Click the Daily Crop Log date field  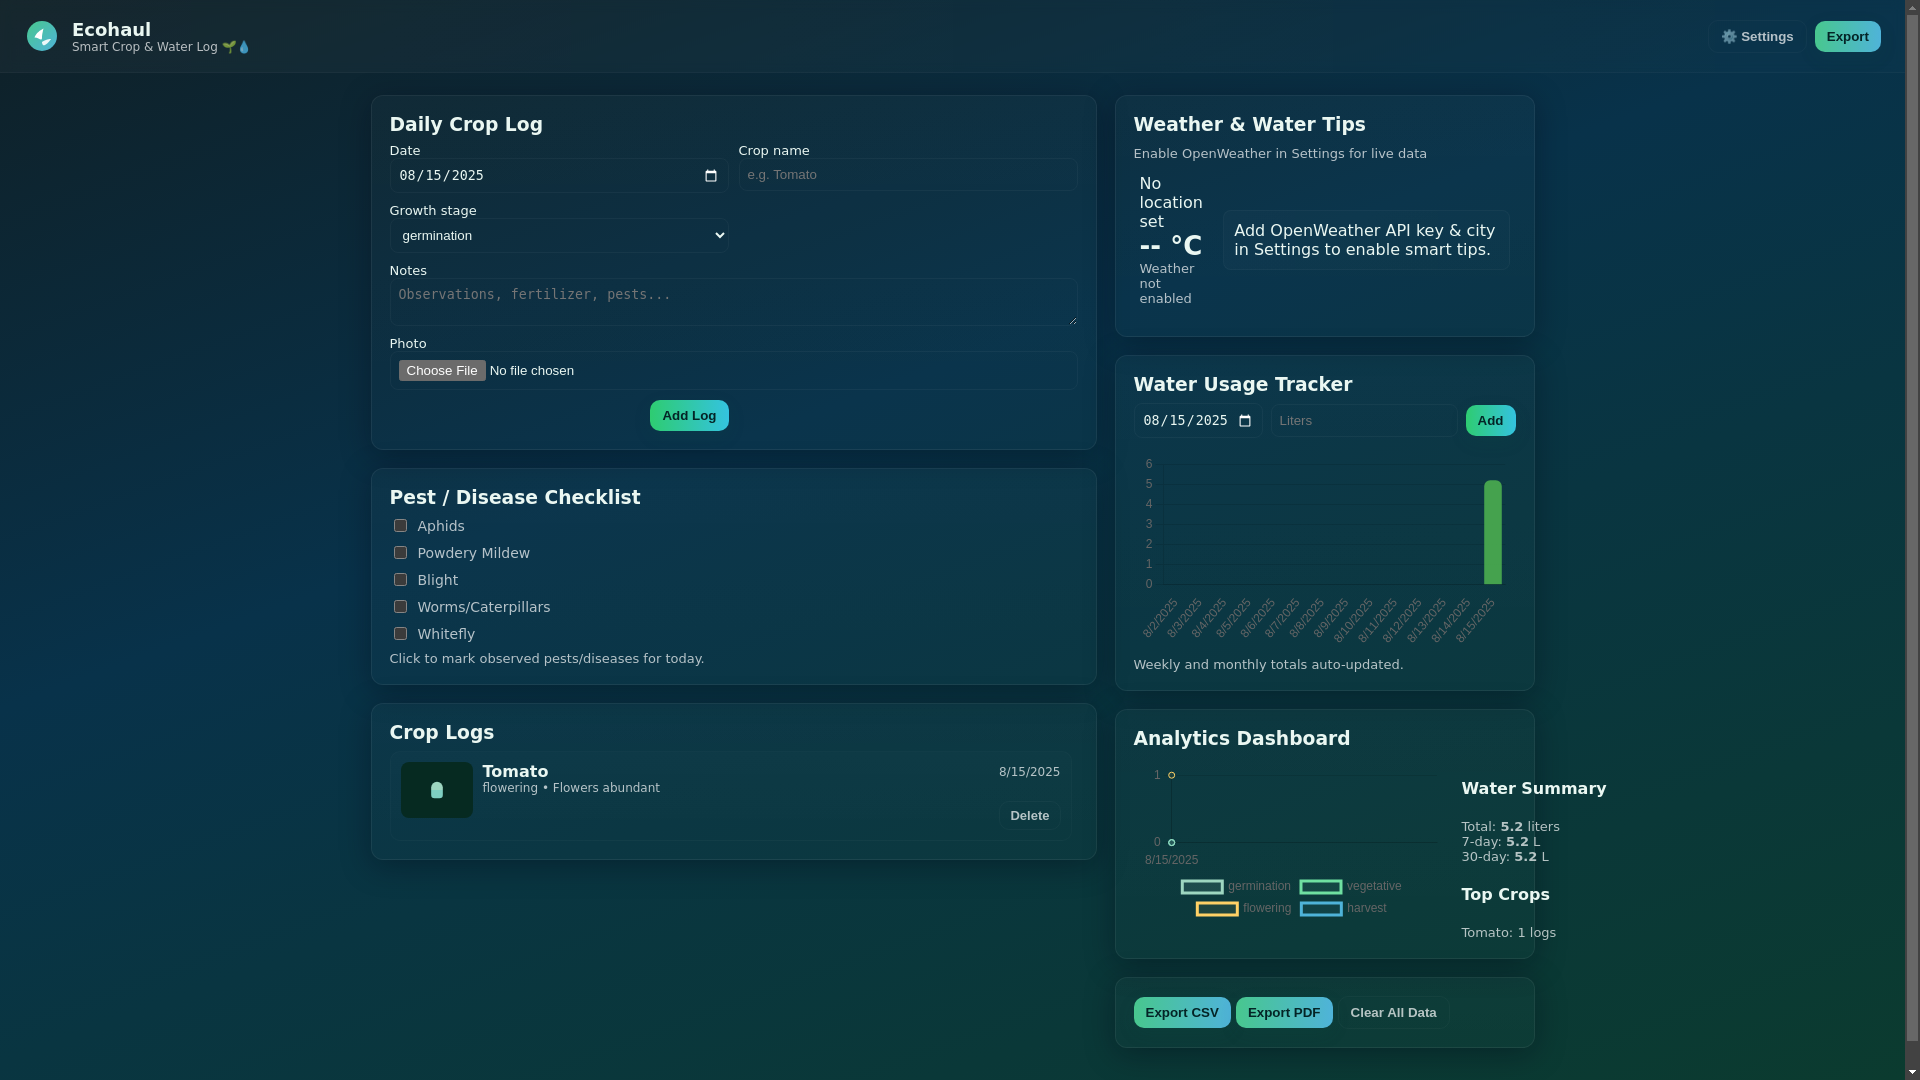pyautogui.click(x=559, y=176)
